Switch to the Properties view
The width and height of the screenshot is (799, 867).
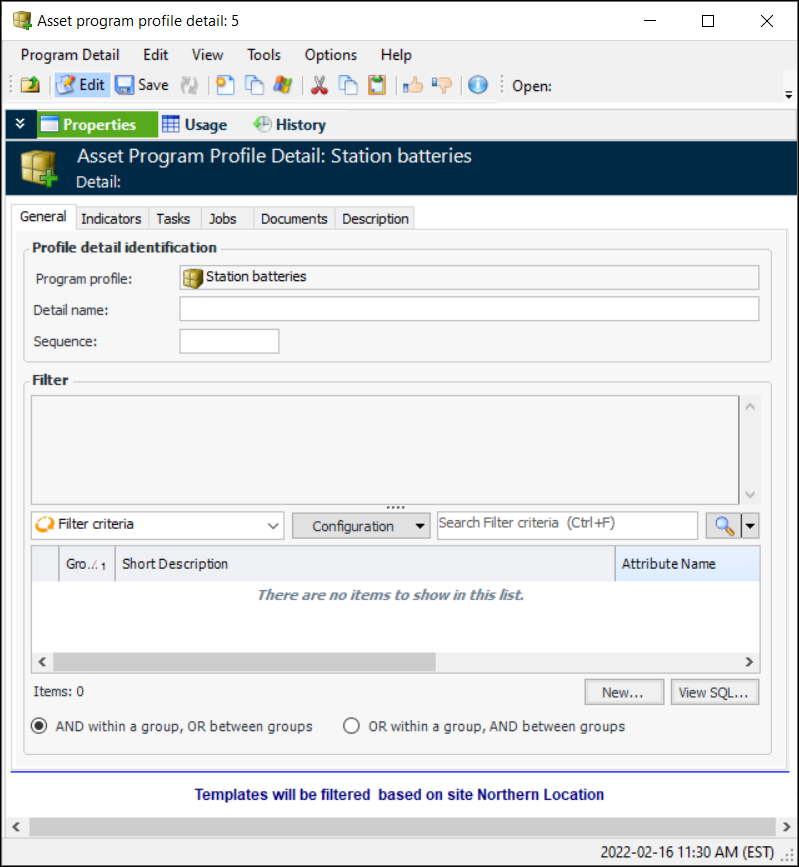[97, 124]
